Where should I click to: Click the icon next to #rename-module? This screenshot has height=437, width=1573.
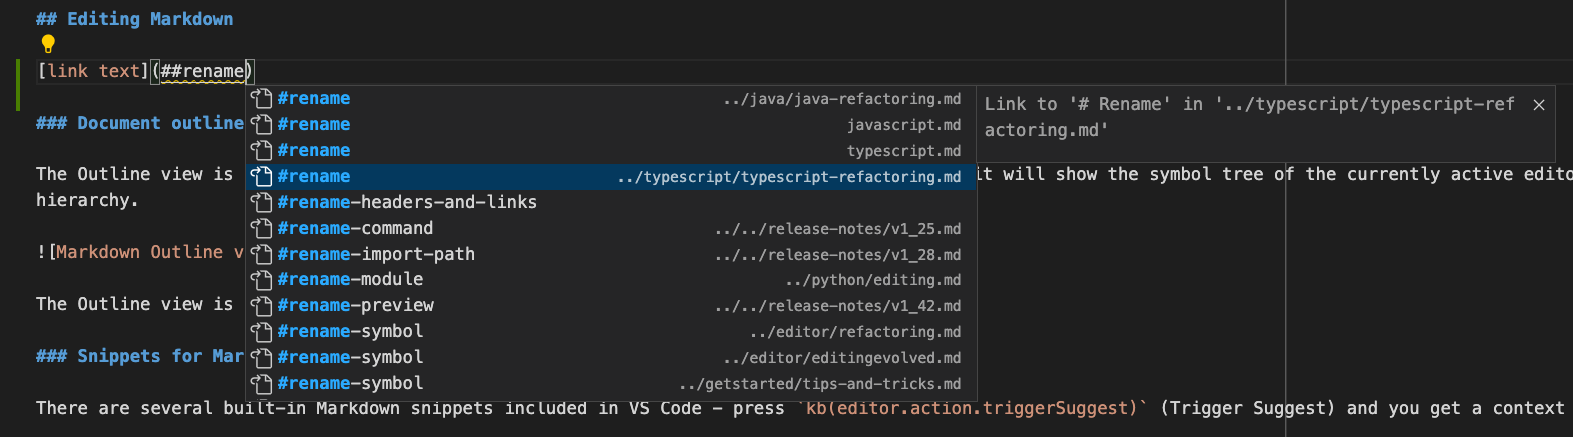(x=262, y=280)
